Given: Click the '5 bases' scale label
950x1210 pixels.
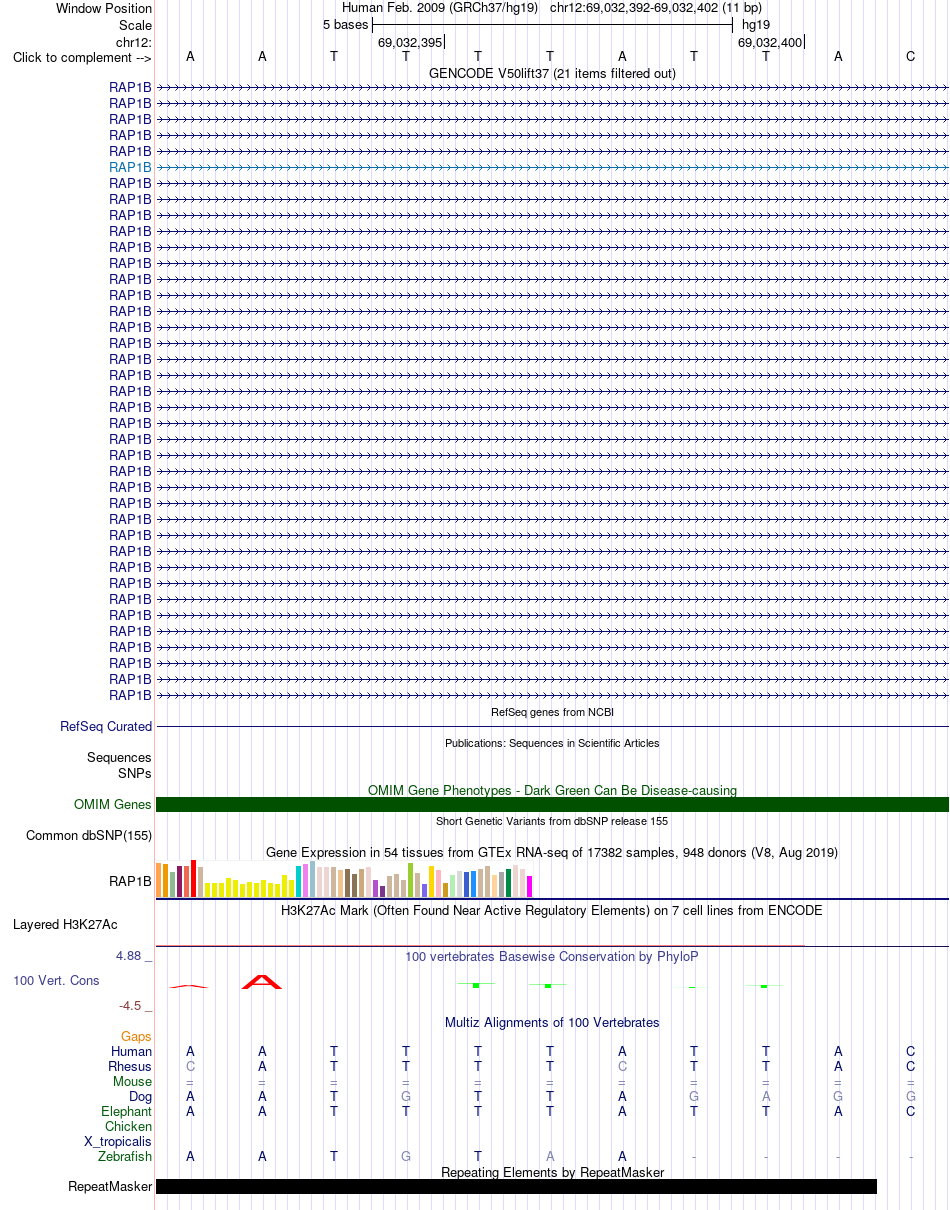Looking at the screenshot, I should pos(345,24).
